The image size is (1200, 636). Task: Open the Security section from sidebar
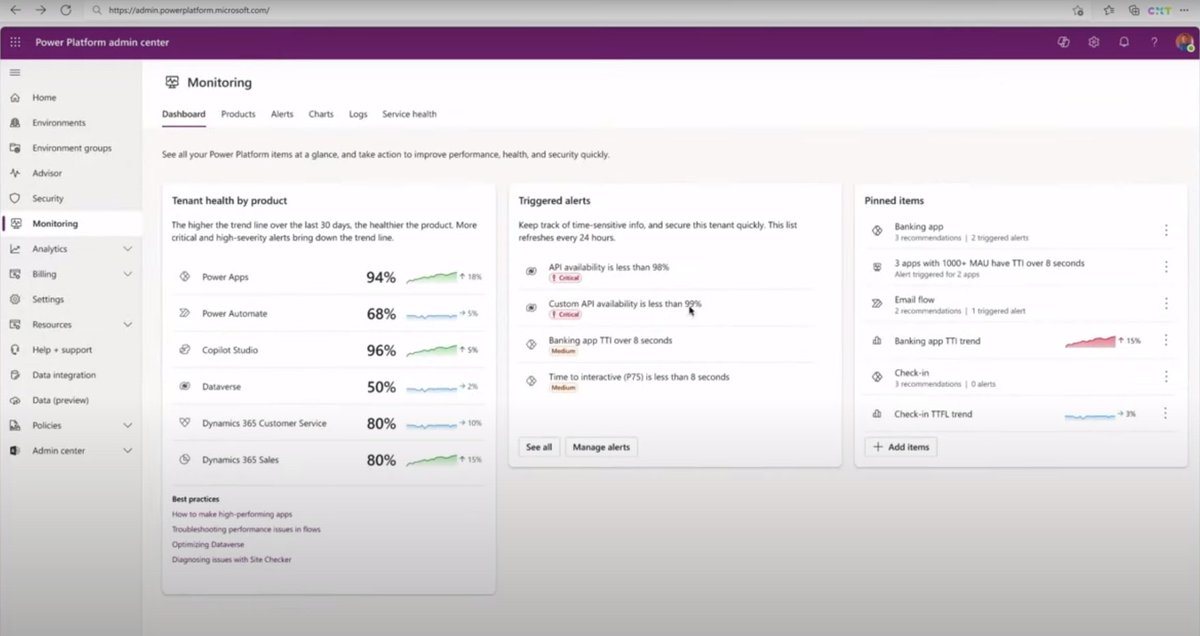click(48, 198)
